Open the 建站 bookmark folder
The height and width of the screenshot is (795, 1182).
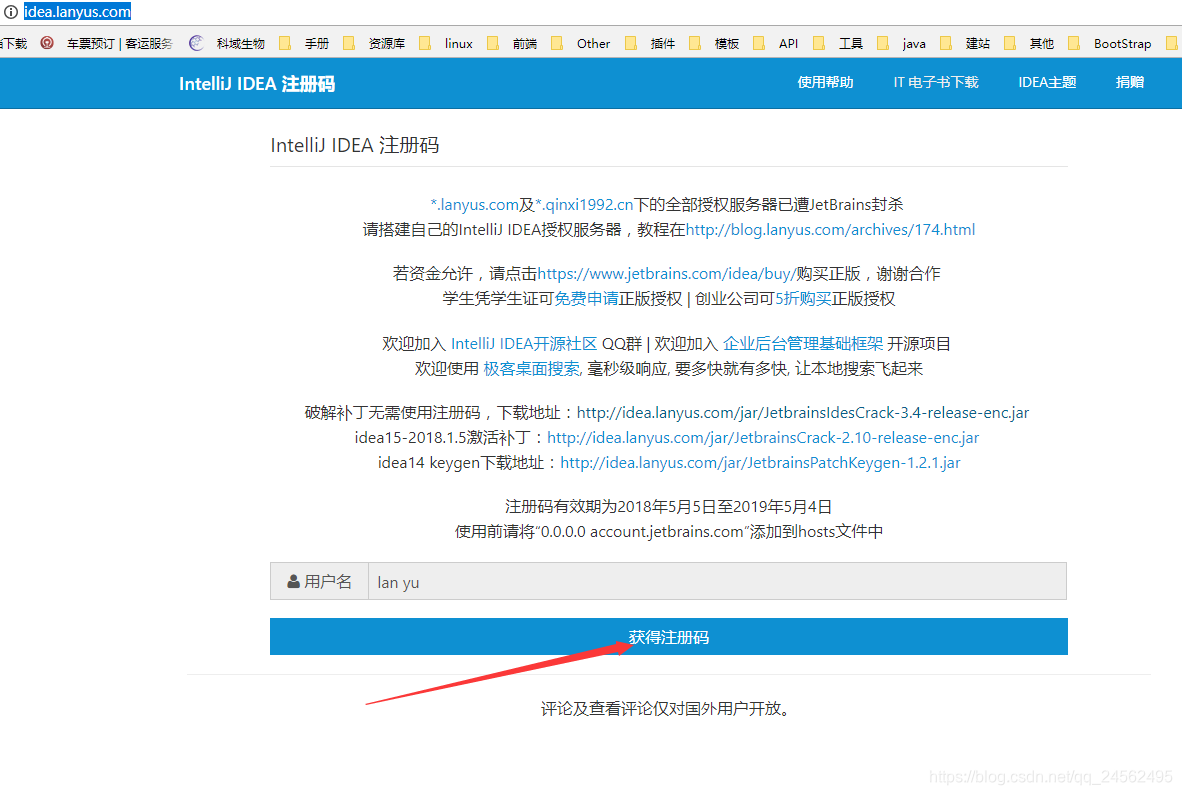[x=965, y=44]
